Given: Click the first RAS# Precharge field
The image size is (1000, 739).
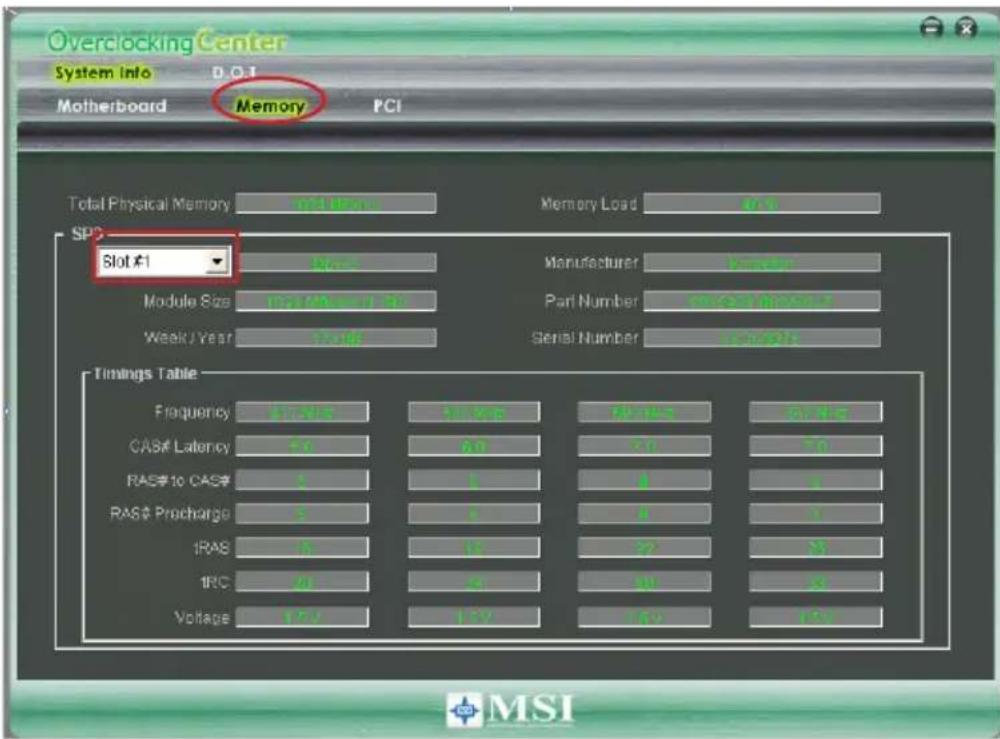Looking at the screenshot, I should click(302, 513).
